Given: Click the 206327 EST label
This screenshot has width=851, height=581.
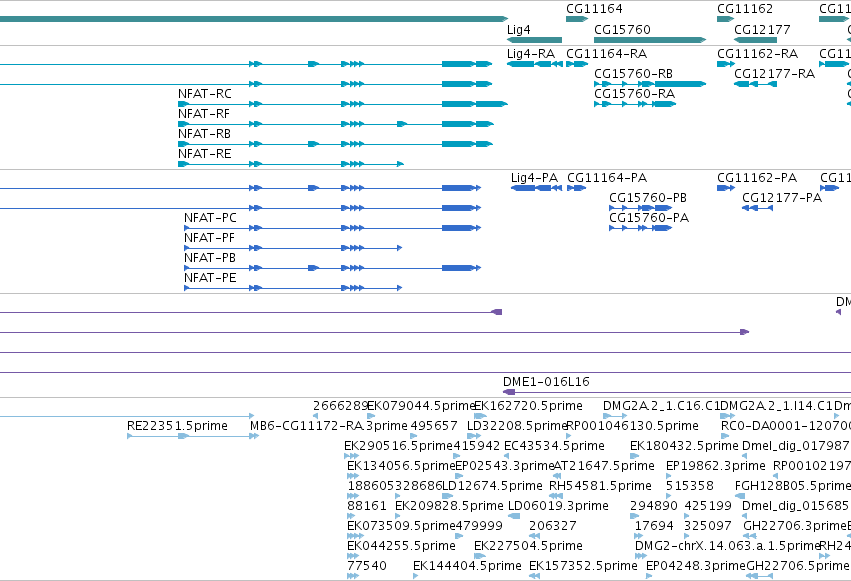Looking at the screenshot, I should (552, 526).
